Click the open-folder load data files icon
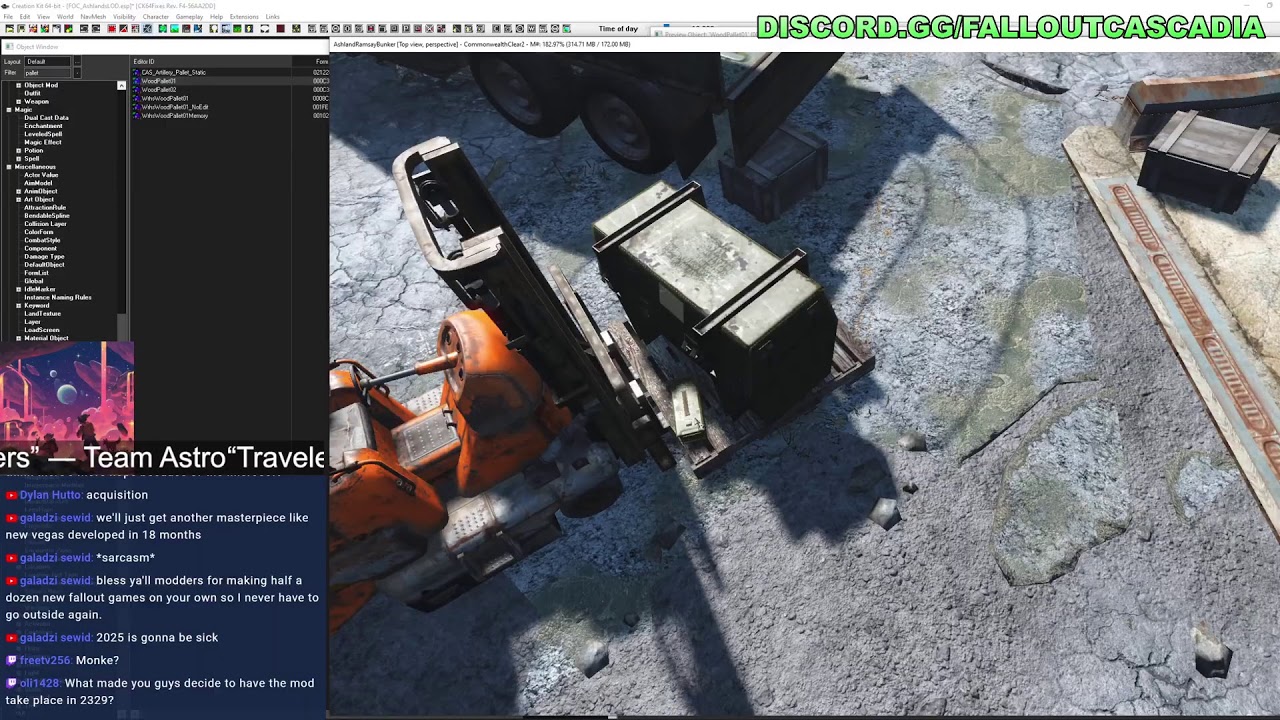This screenshot has width=1280, height=720. (10, 29)
